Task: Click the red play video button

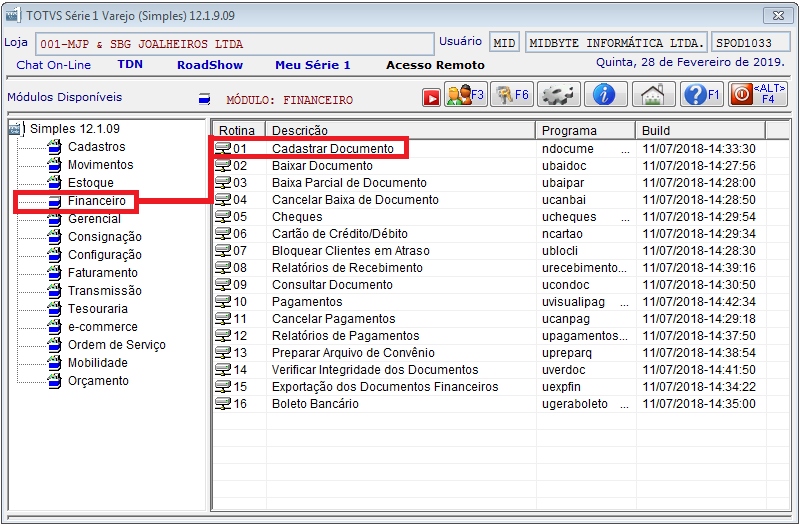Action: coord(431,97)
